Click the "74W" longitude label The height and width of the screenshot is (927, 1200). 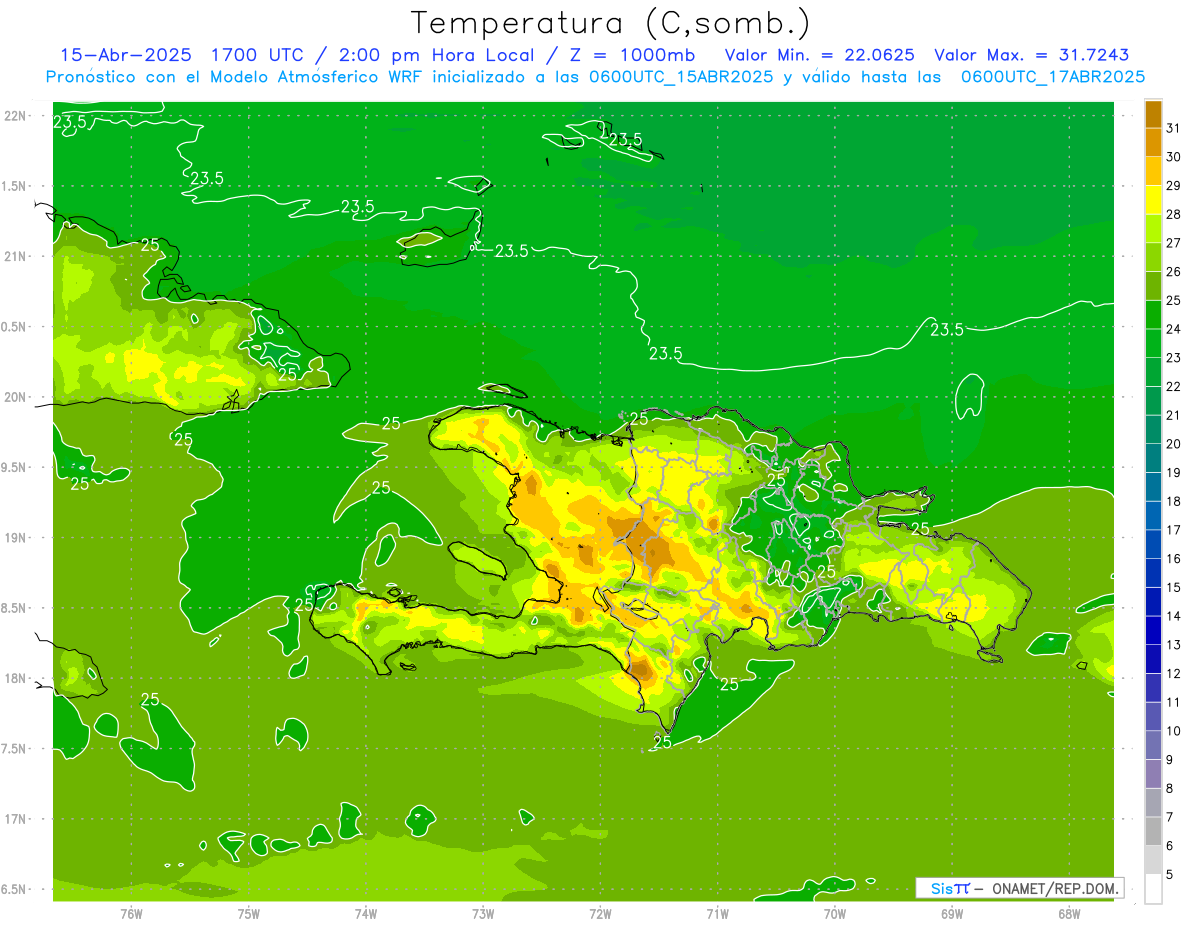tap(365, 914)
